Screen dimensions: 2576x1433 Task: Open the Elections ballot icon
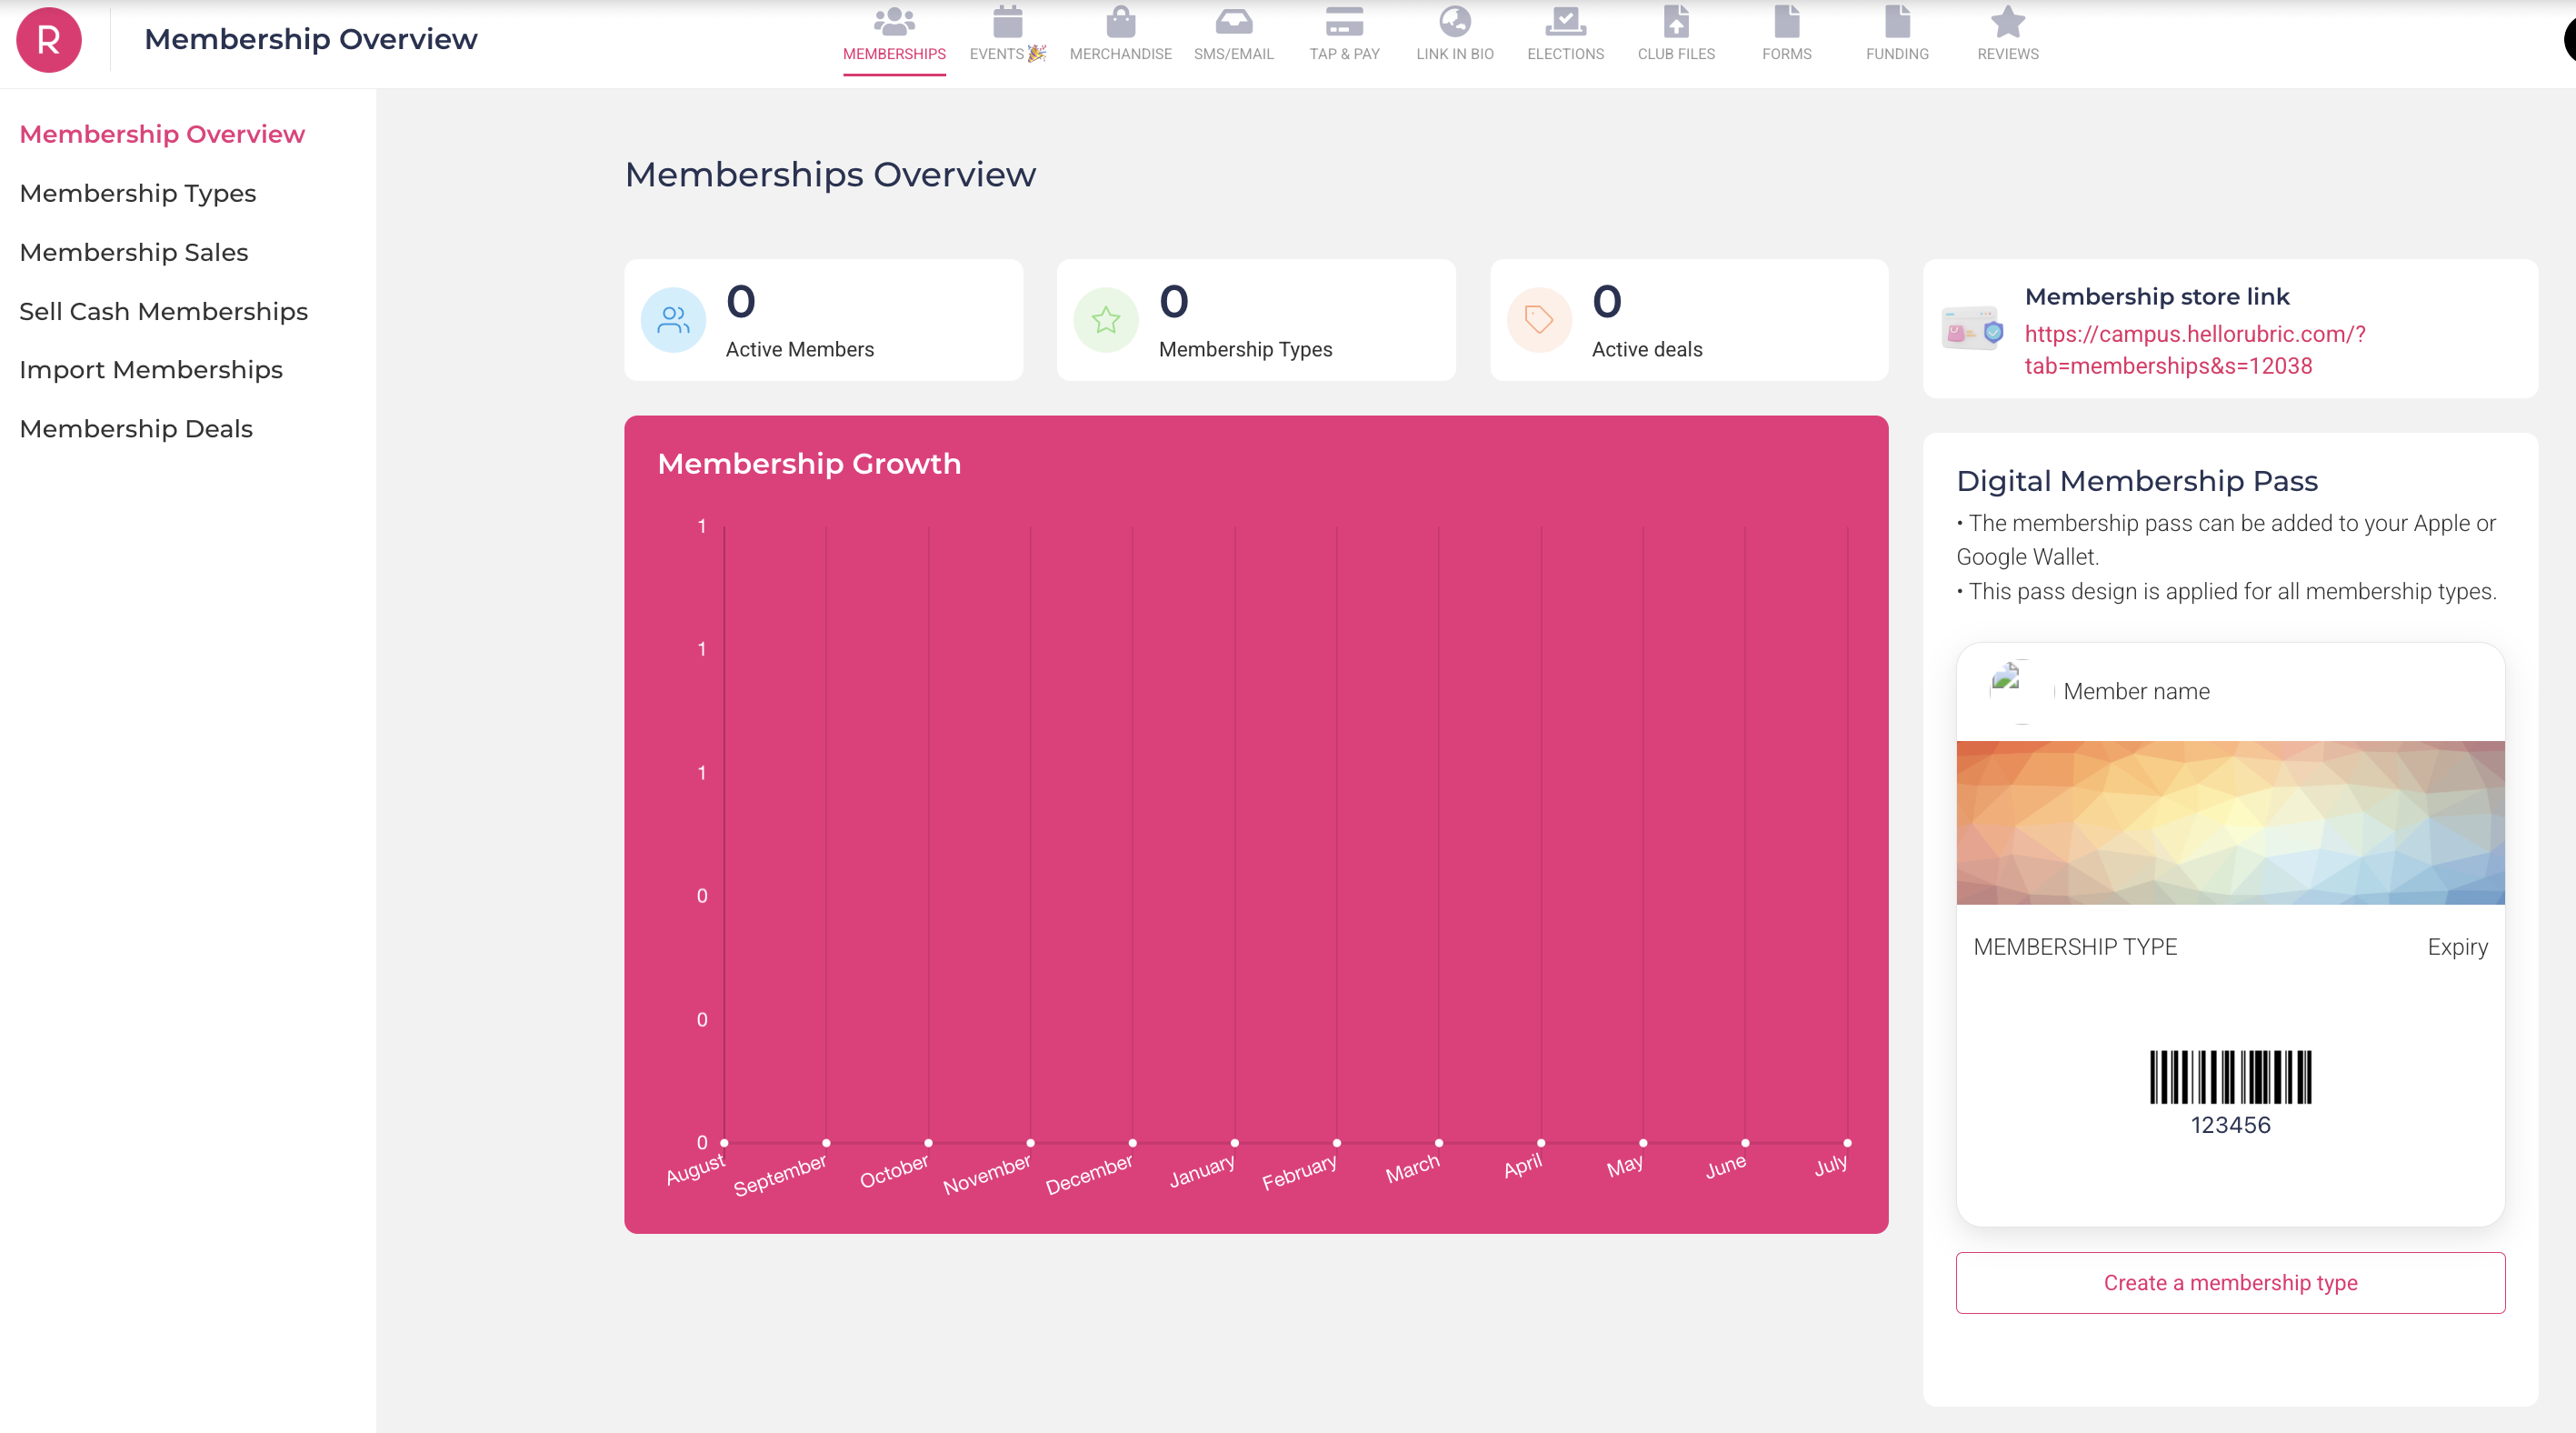point(1565,22)
